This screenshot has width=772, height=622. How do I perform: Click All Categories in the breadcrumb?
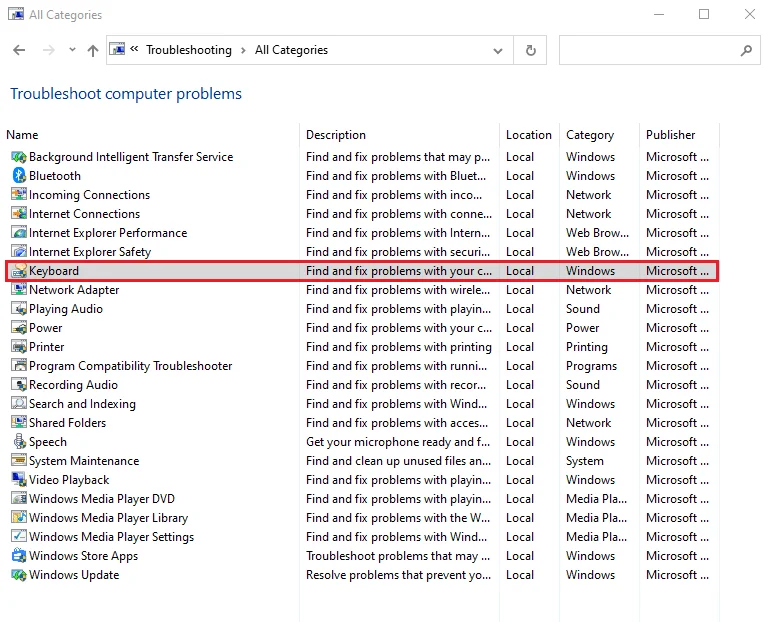(291, 50)
